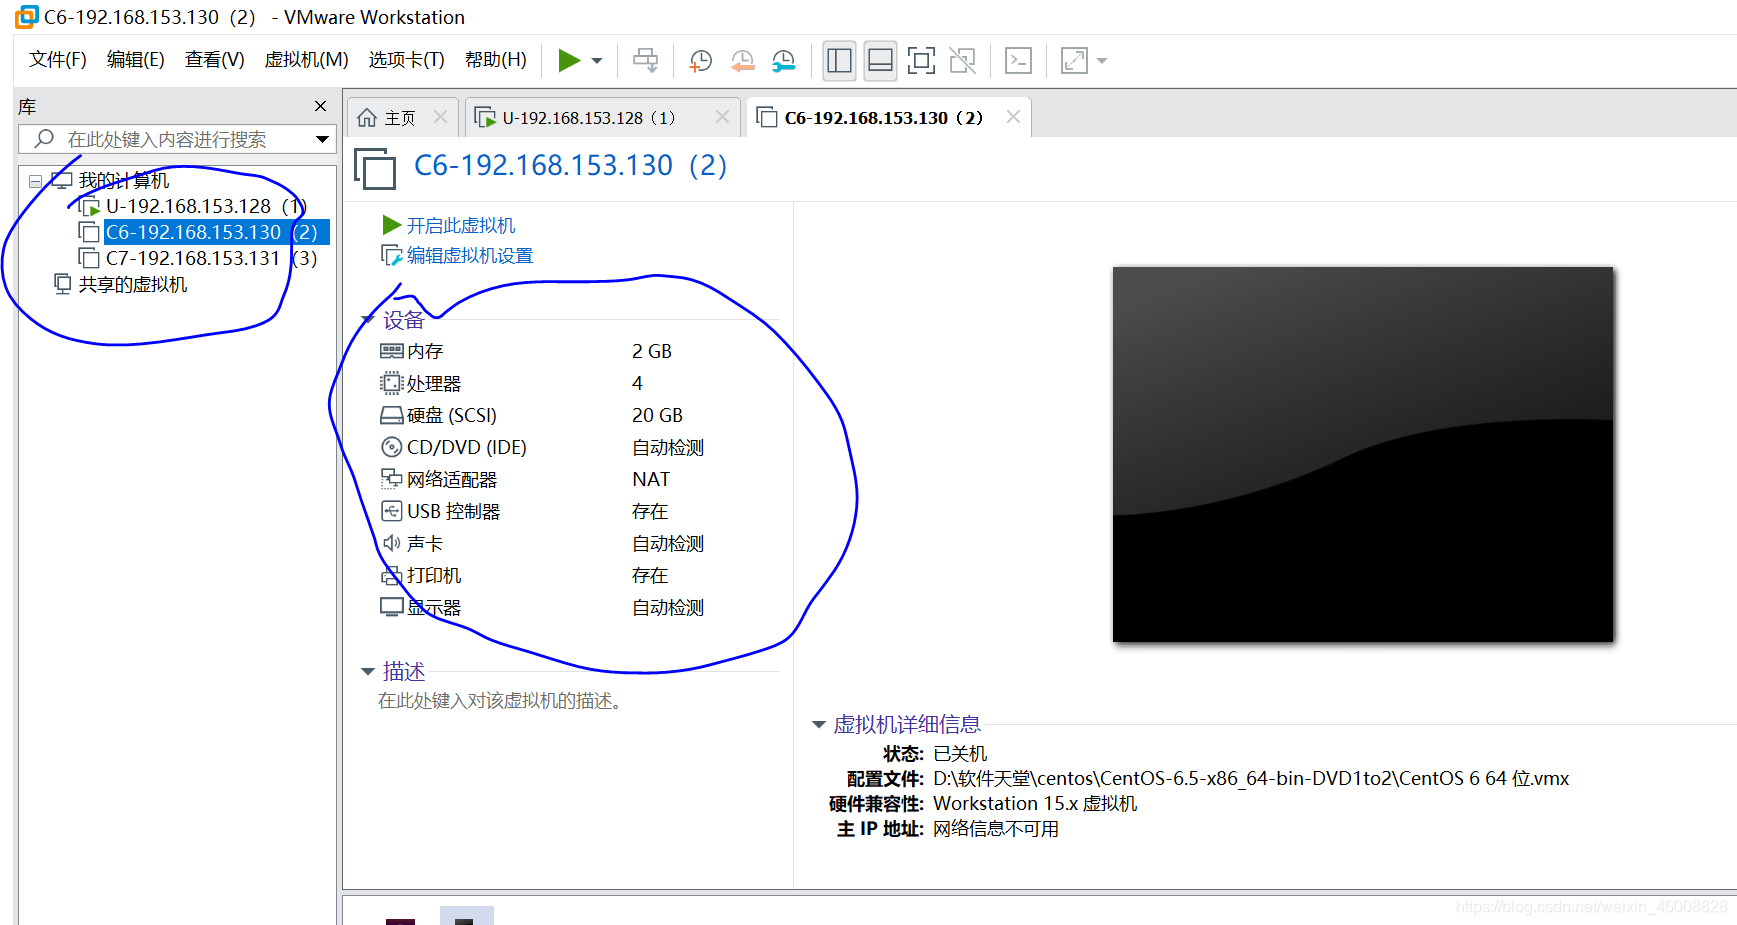
Task: Click 编辑虚拟机设置 link
Action: point(469,256)
